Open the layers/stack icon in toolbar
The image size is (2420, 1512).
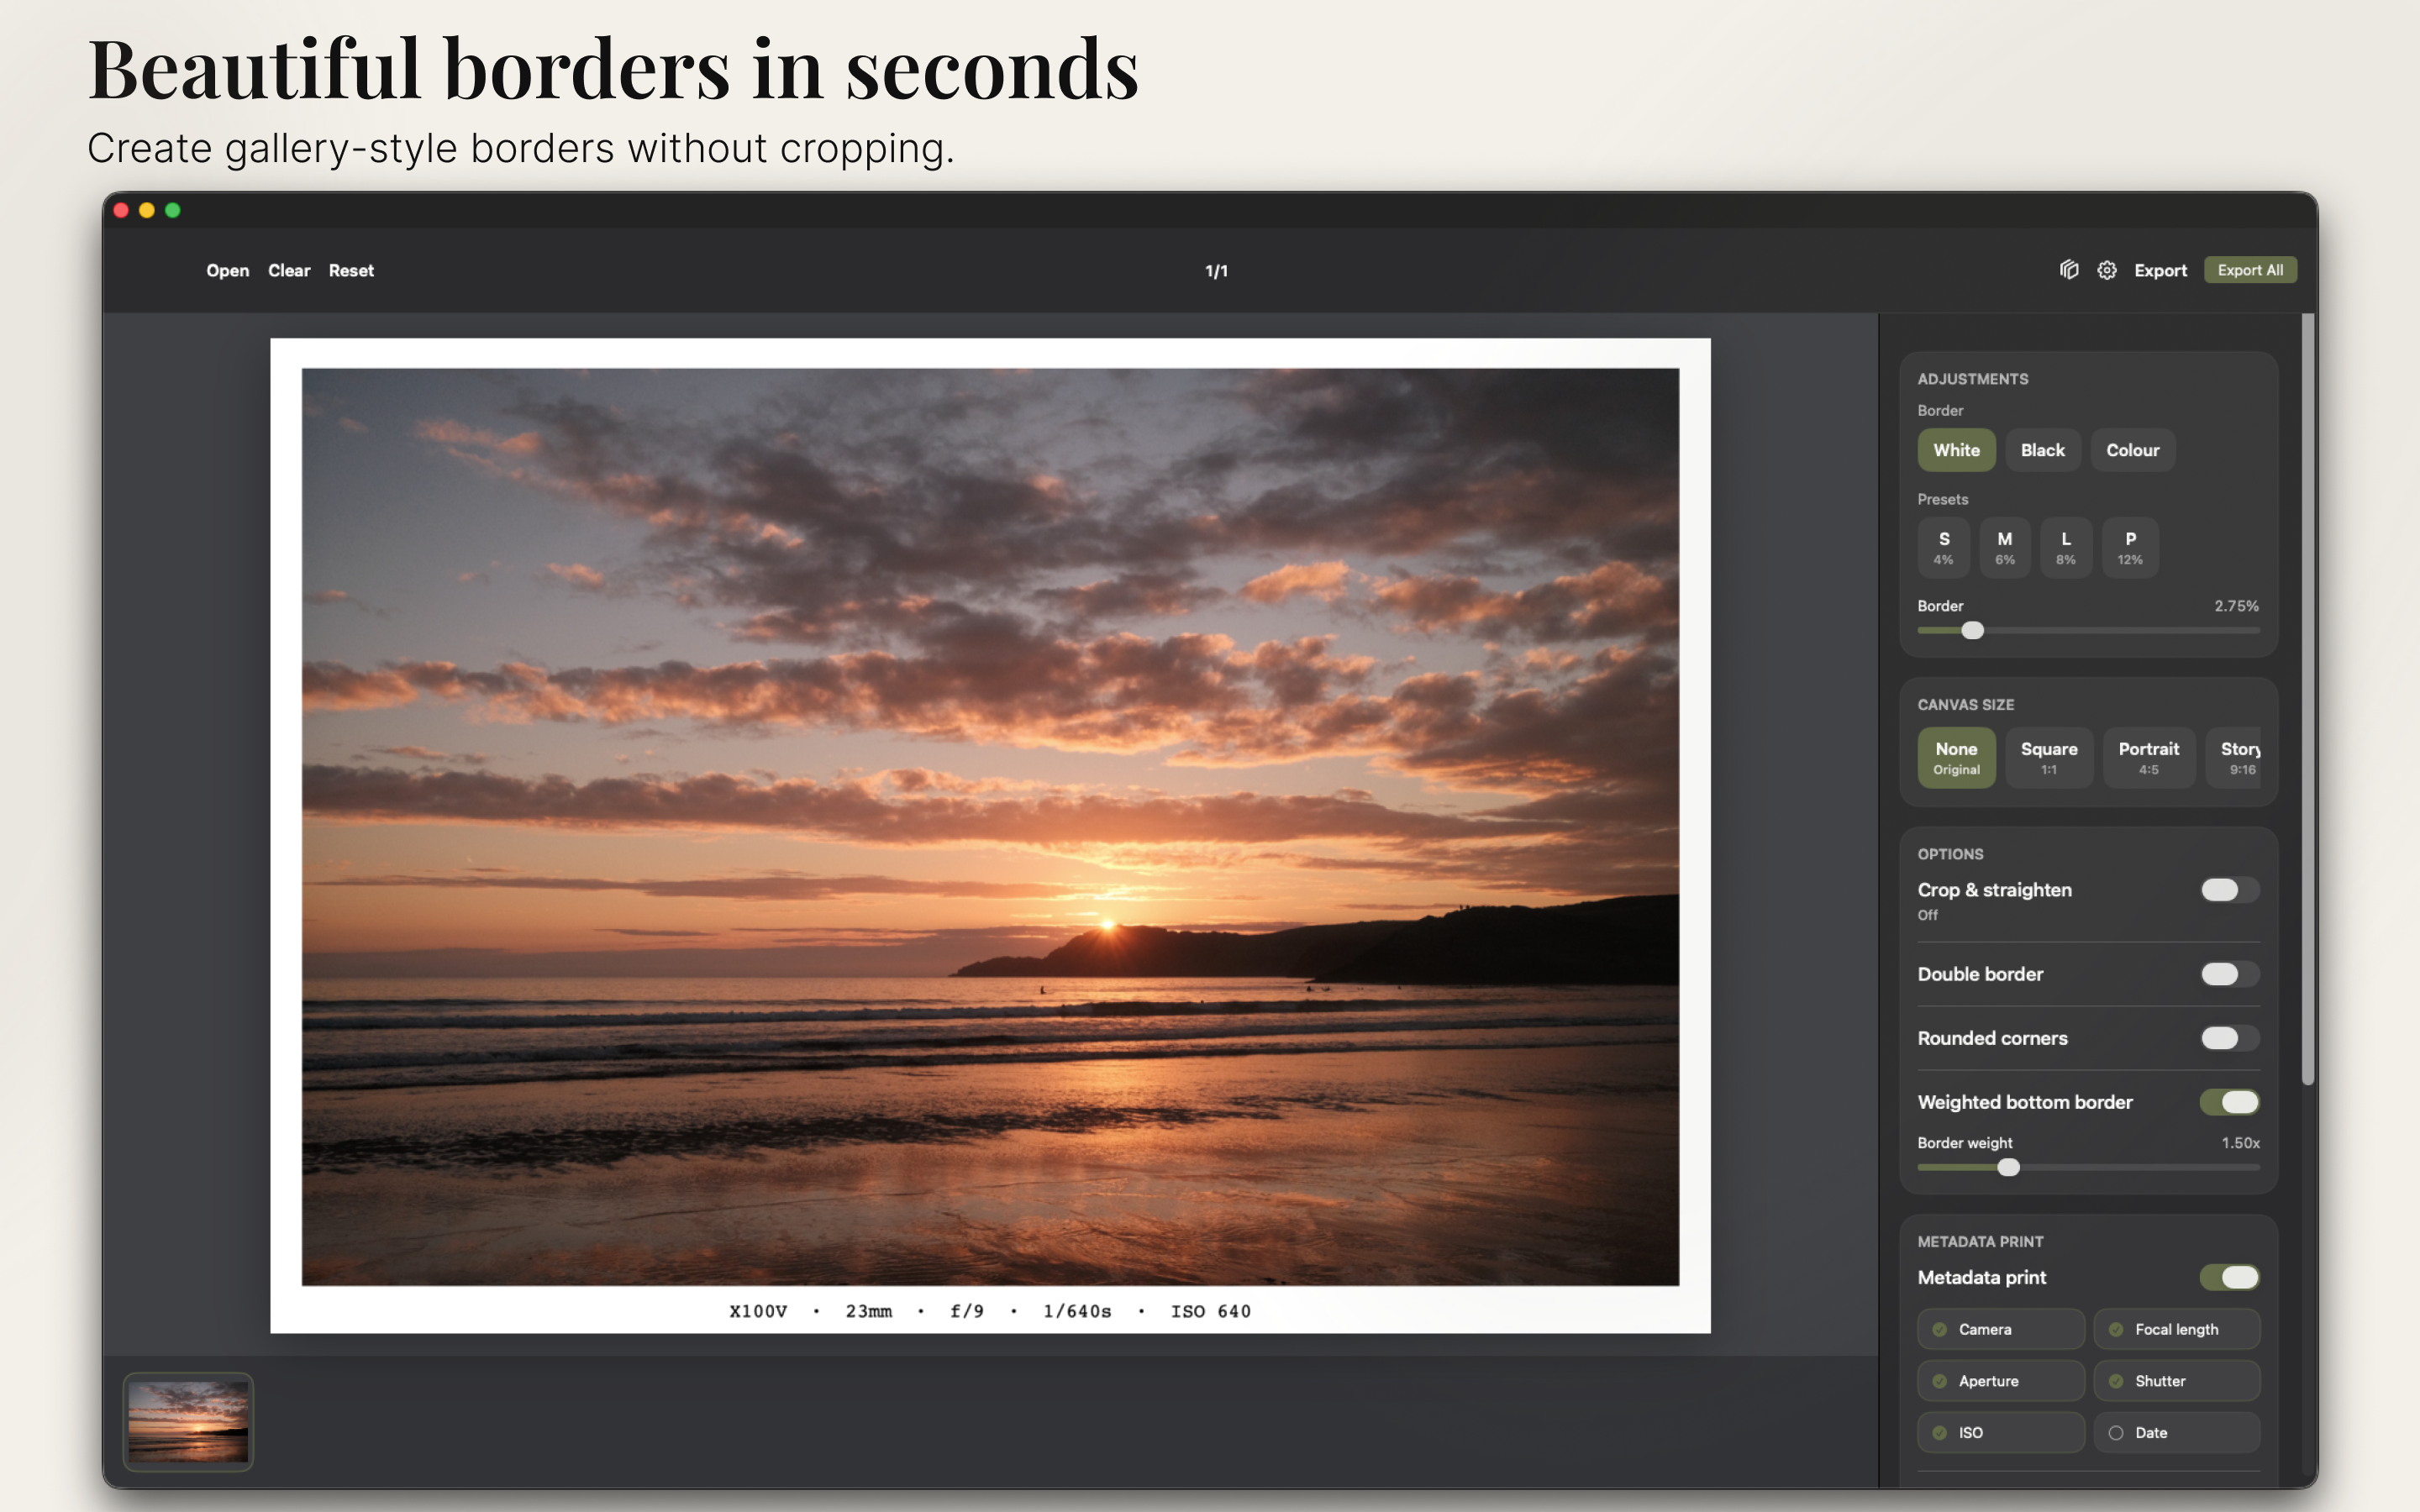(x=2069, y=270)
